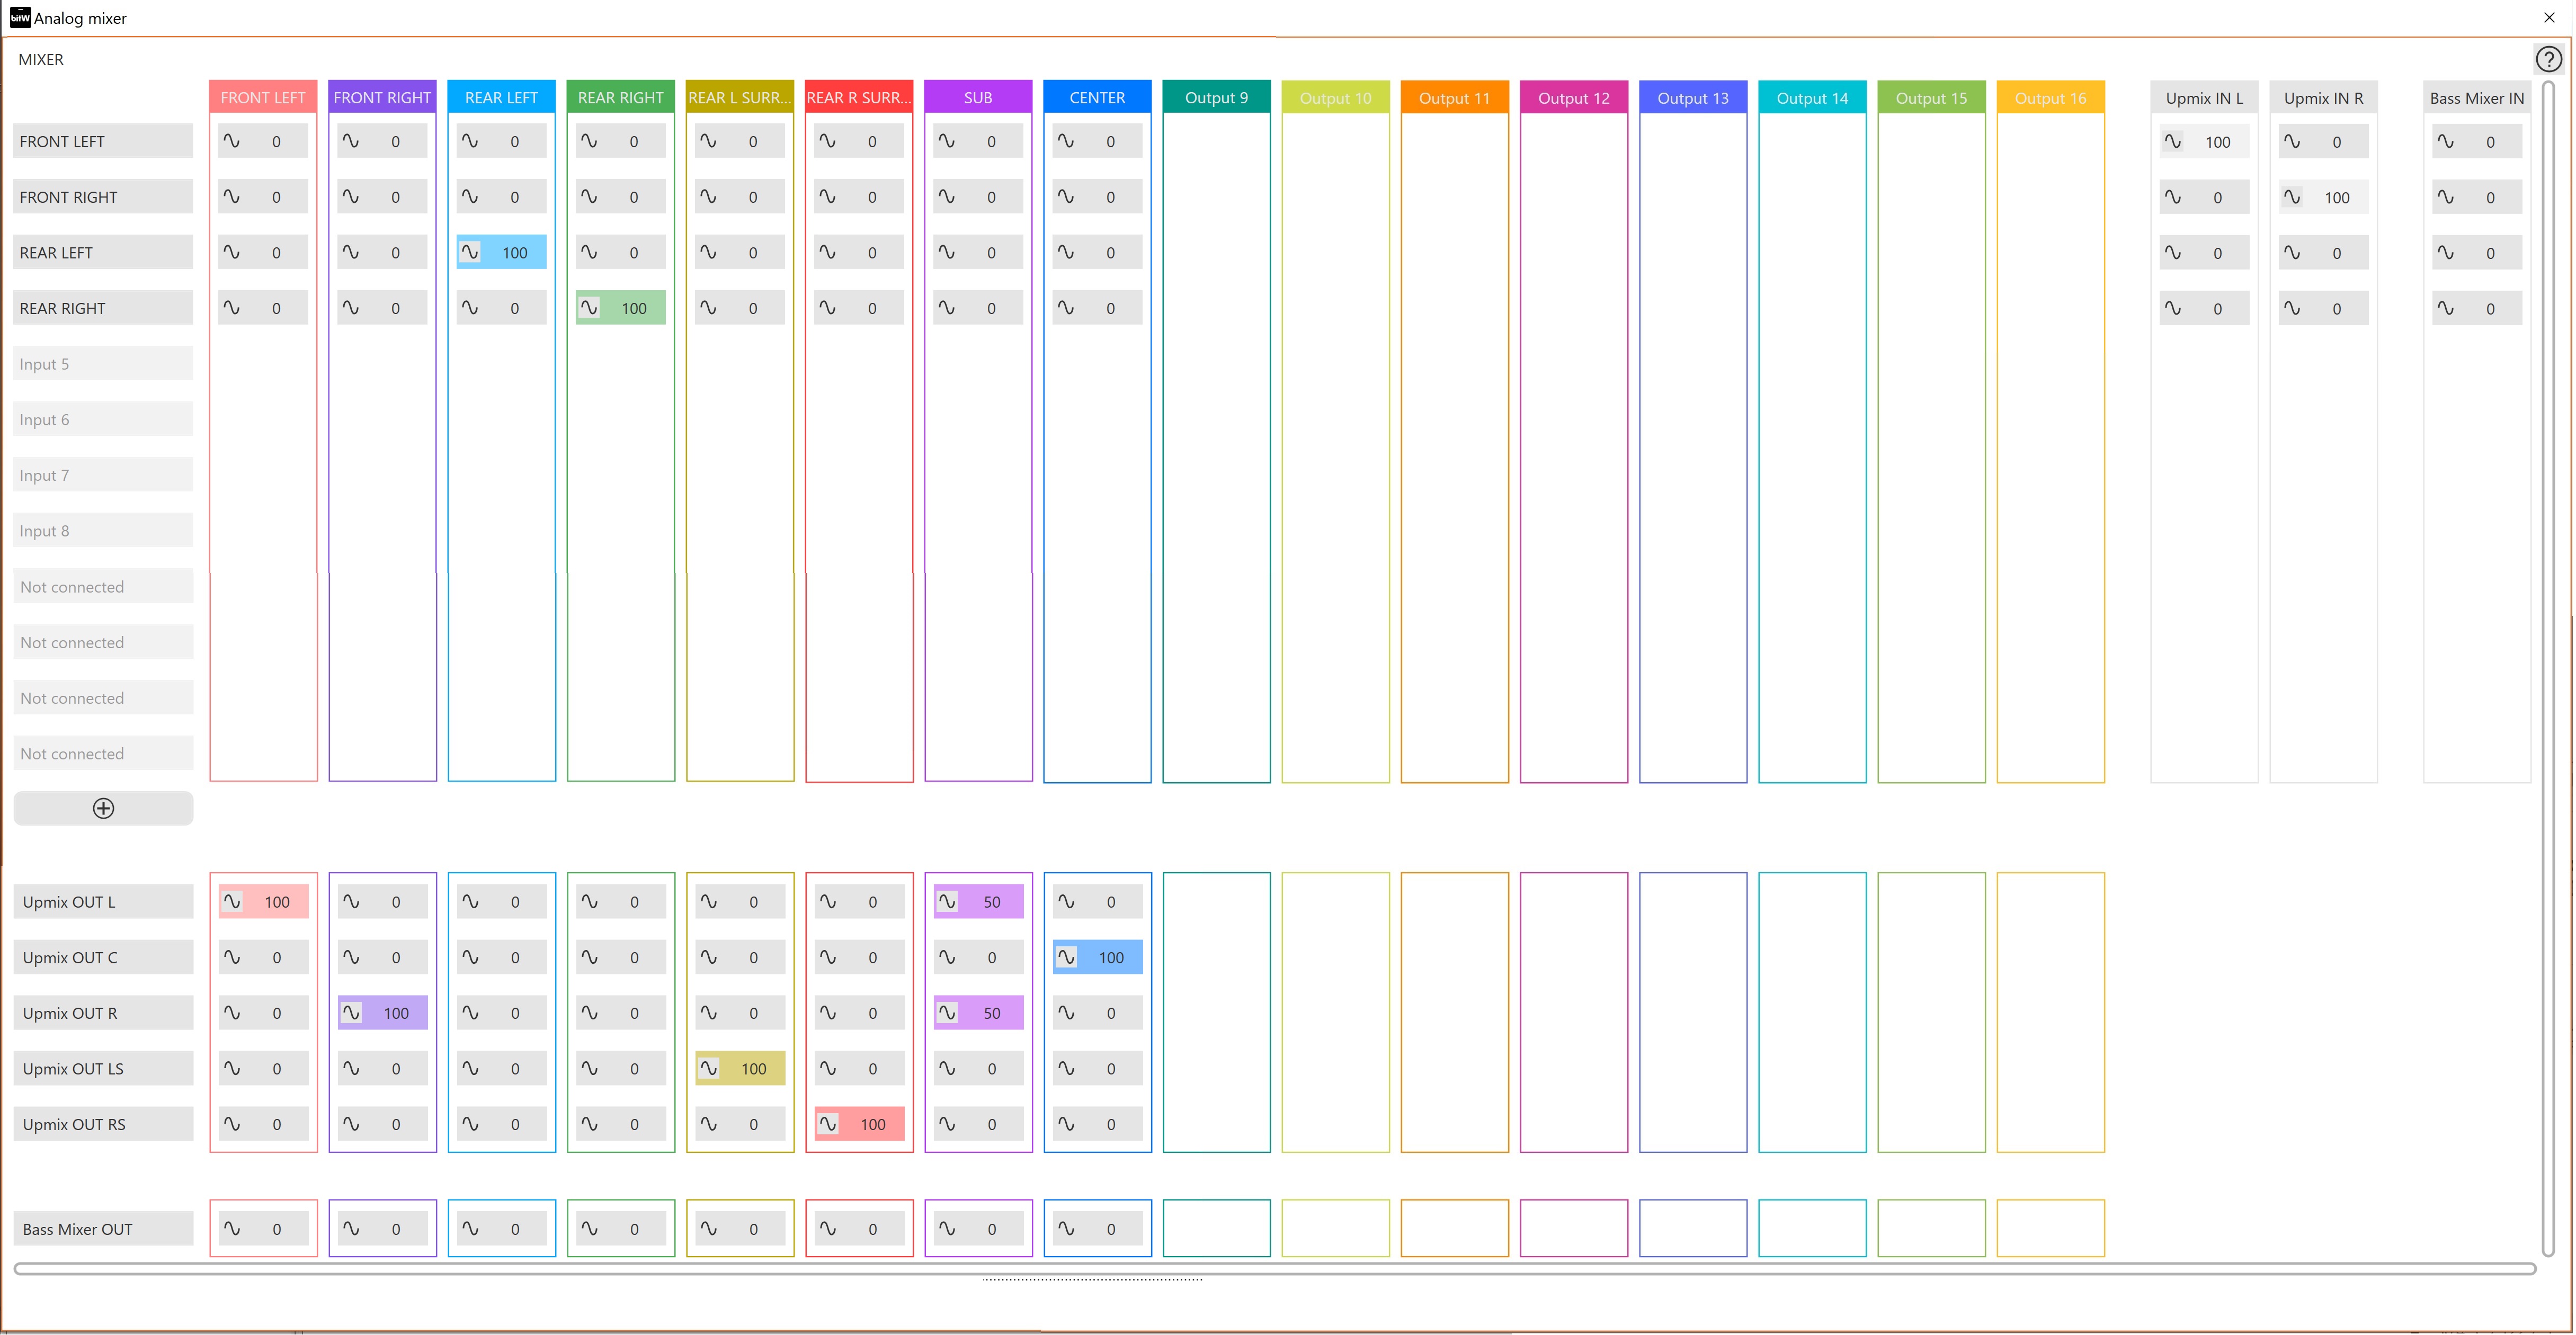This screenshot has width=2576, height=1335.
Task: Click the Input 5 row label
Action: [103, 364]
